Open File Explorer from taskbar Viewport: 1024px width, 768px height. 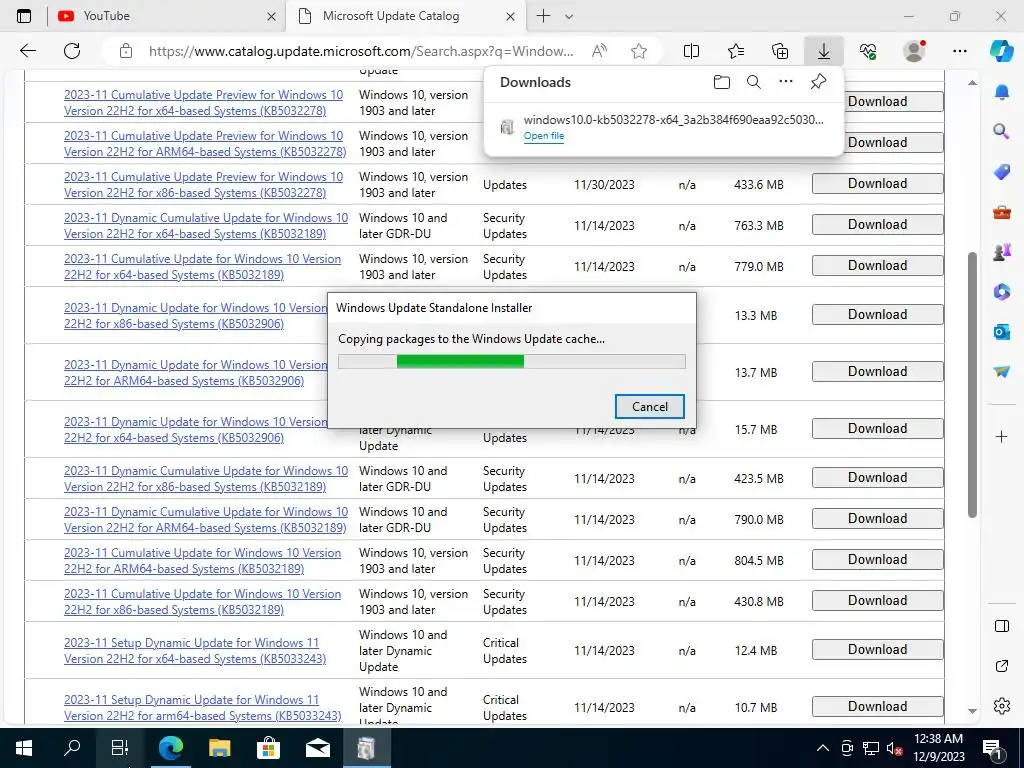(x=219, y=748)
